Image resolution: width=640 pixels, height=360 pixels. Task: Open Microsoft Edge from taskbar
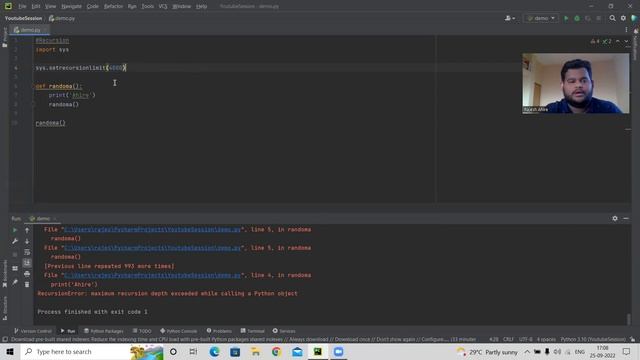pyautogui.click(x=214, y=351)
